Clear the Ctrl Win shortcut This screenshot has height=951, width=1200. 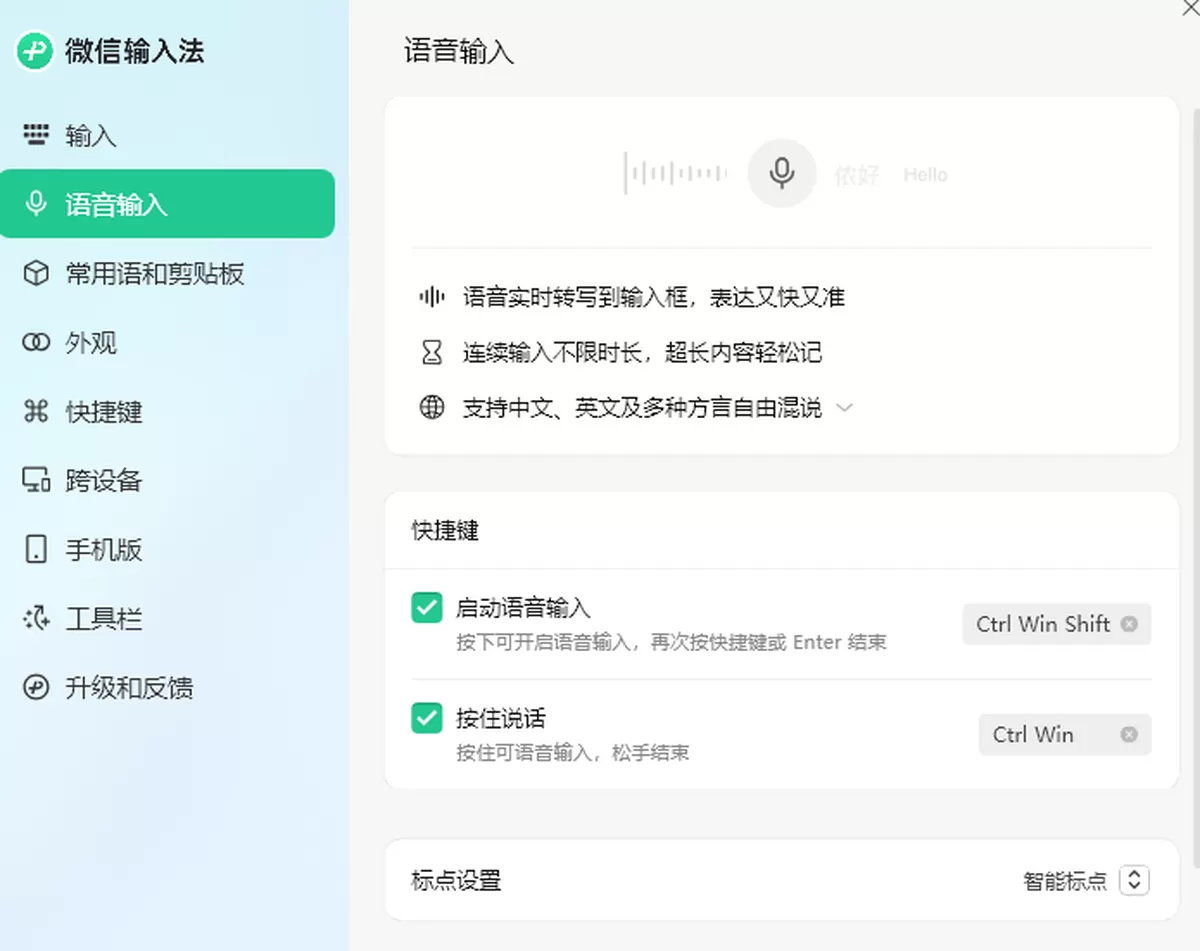tap(1129, 734)
